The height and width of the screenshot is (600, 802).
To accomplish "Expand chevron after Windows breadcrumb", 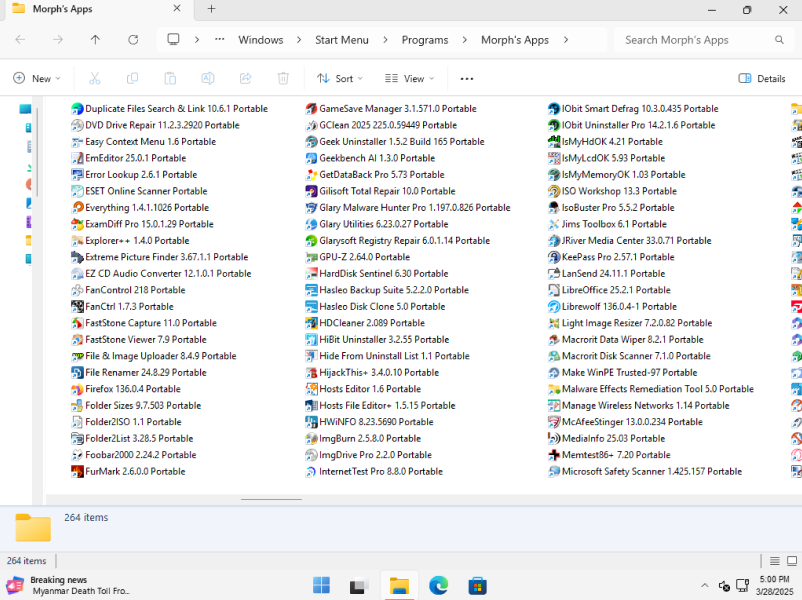I will tap(299, 40).
